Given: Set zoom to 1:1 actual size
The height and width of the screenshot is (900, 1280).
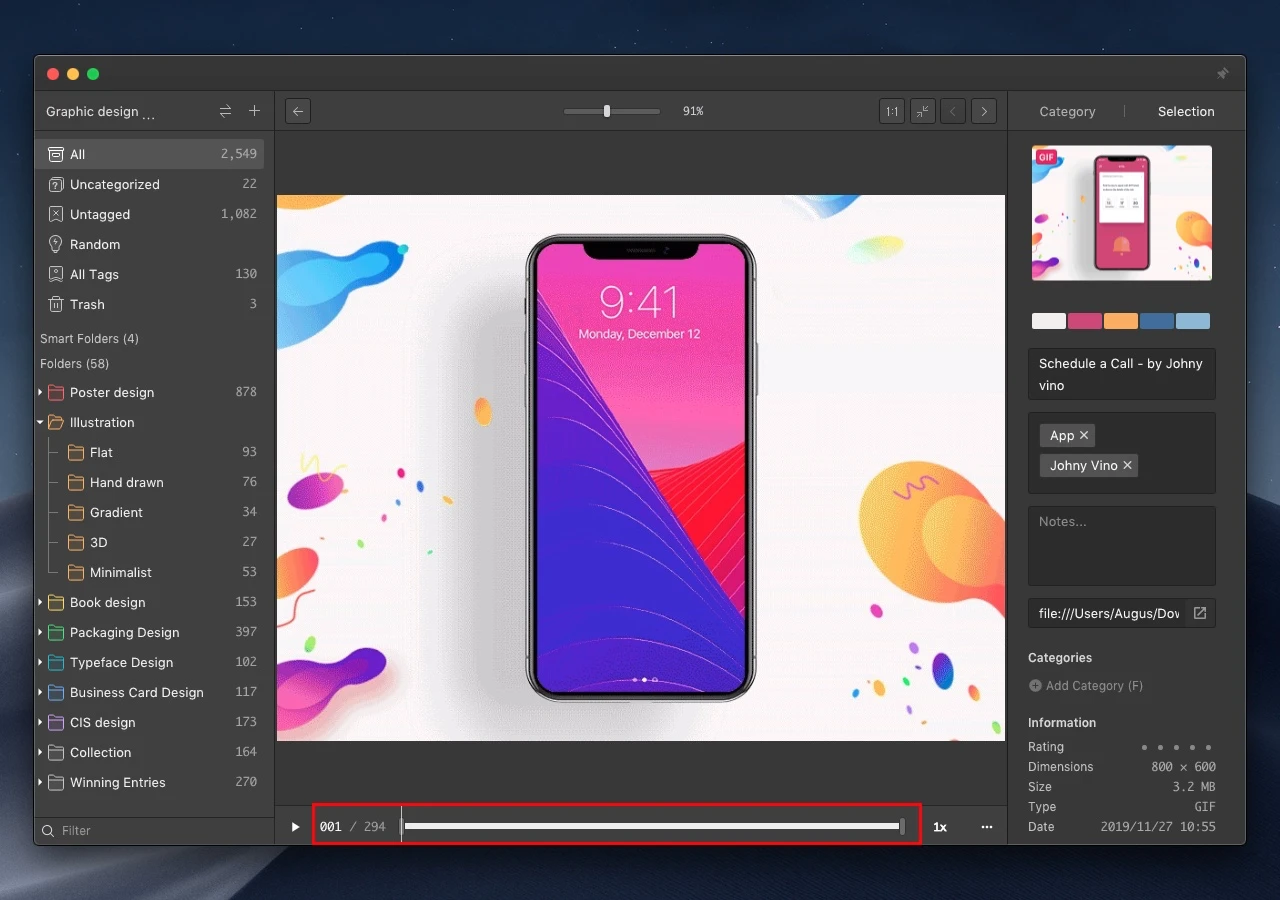Looking at the screenshot, I should [891, 111].
